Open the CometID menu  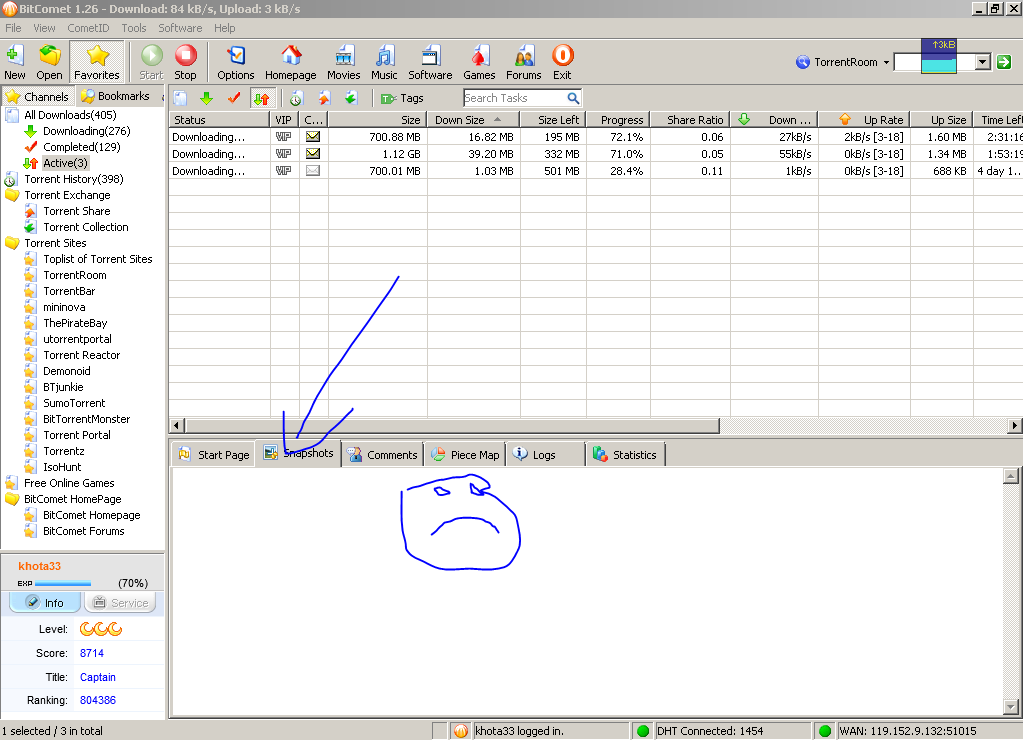coord(88,28)
